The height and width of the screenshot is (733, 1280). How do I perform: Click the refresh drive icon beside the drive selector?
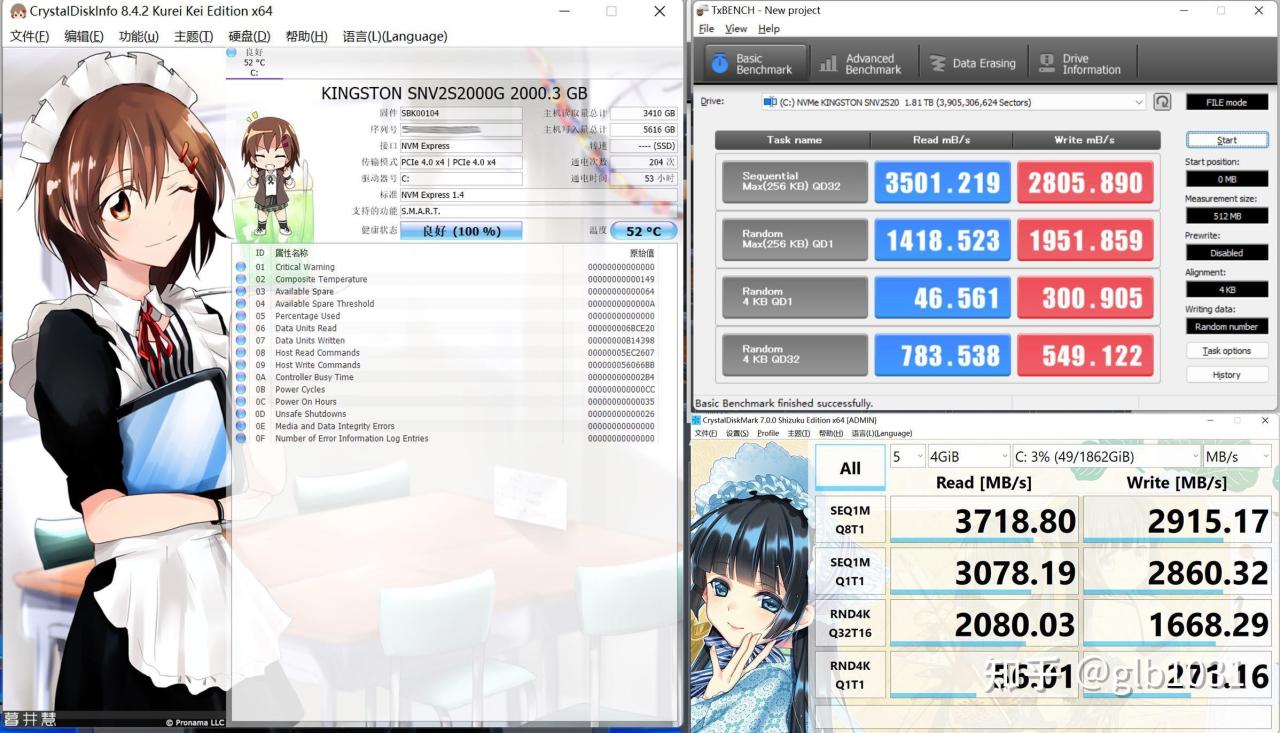point(1160,101)
